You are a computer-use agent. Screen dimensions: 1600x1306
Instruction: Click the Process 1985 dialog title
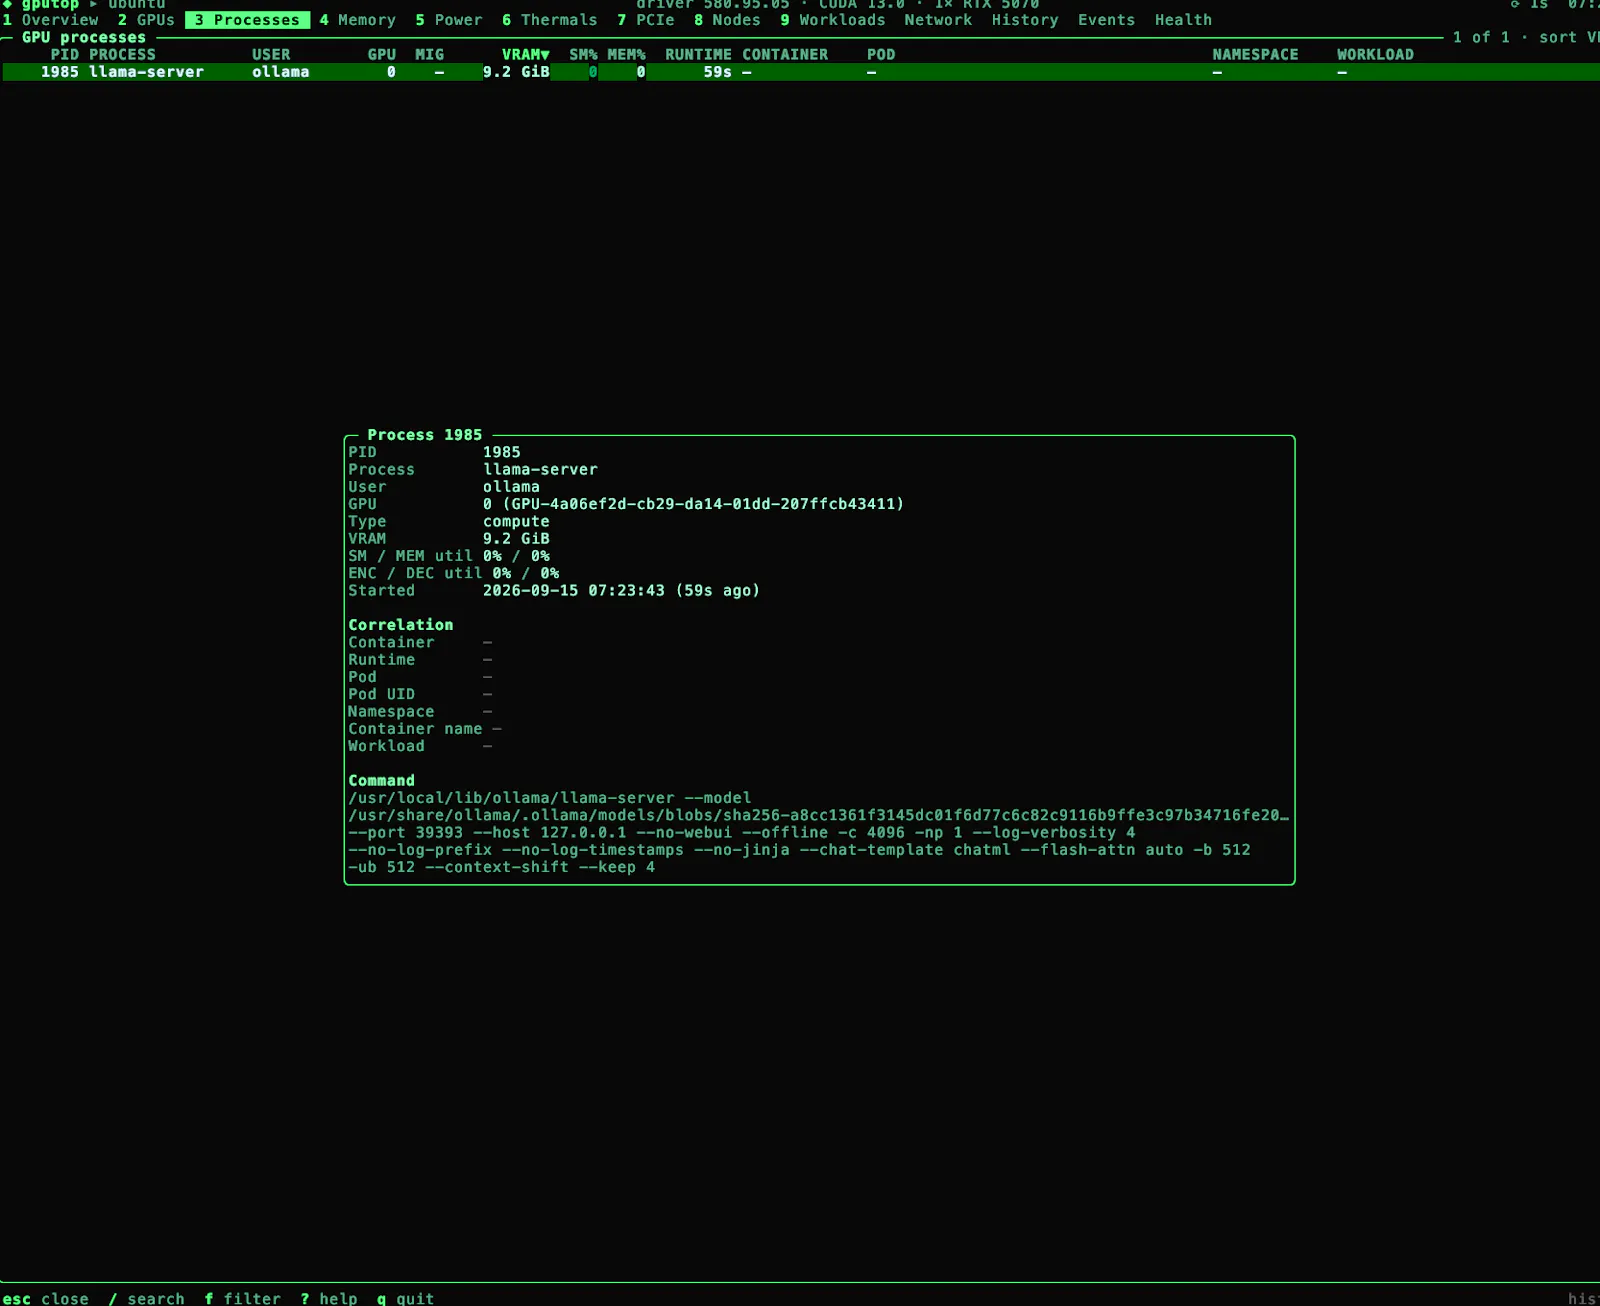point(425,435)
